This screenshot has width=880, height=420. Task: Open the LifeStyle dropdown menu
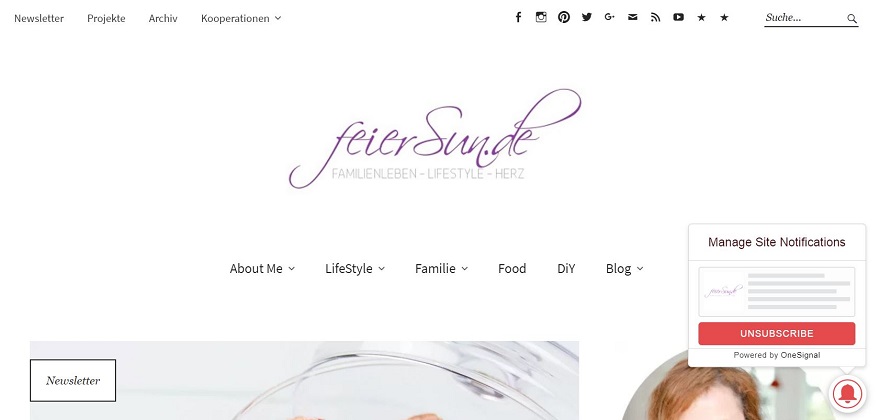pyautogui.click(x=355, y=268)
